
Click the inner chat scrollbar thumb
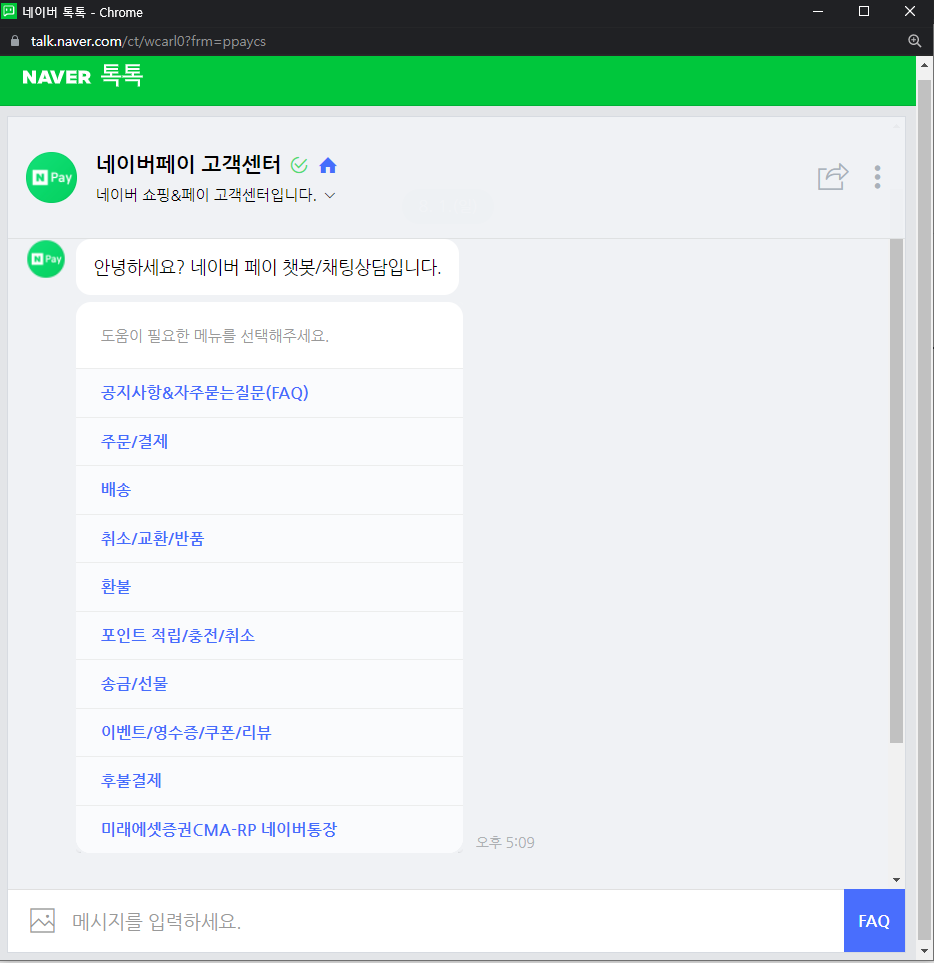click(x=897, y=491)
